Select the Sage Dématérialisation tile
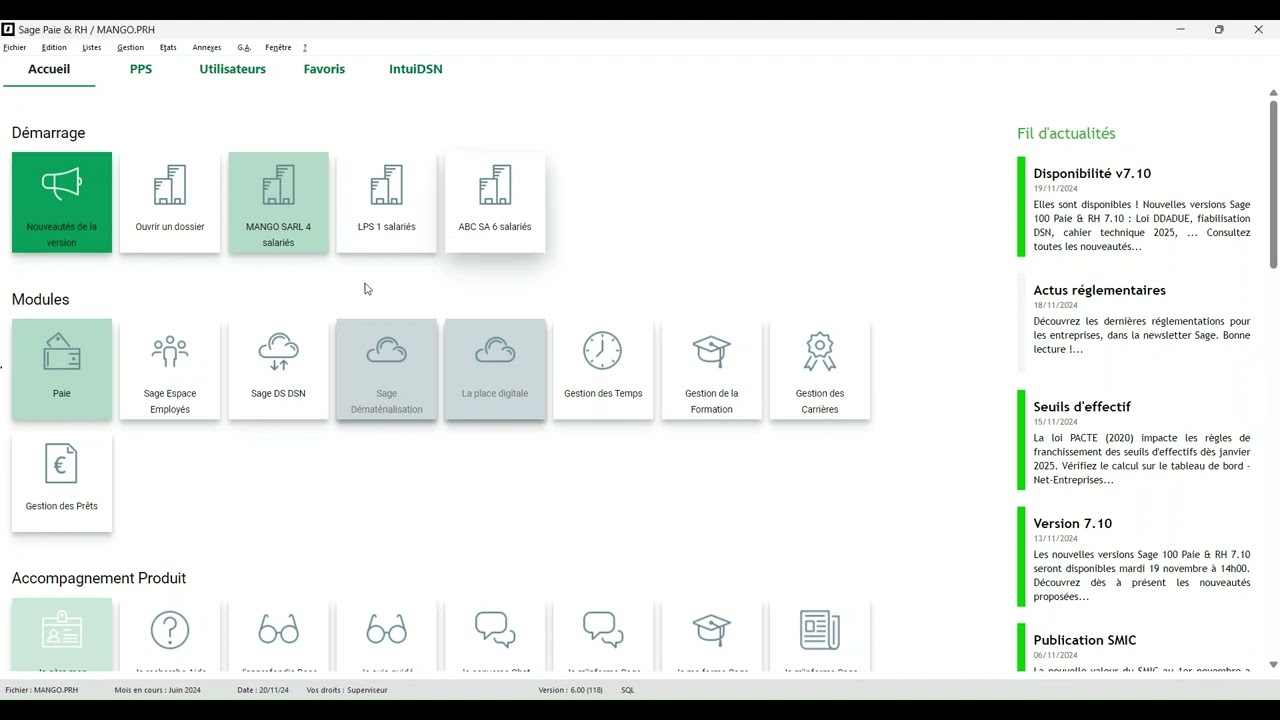The image size is (1280, 720). click(x=387, y=369)
